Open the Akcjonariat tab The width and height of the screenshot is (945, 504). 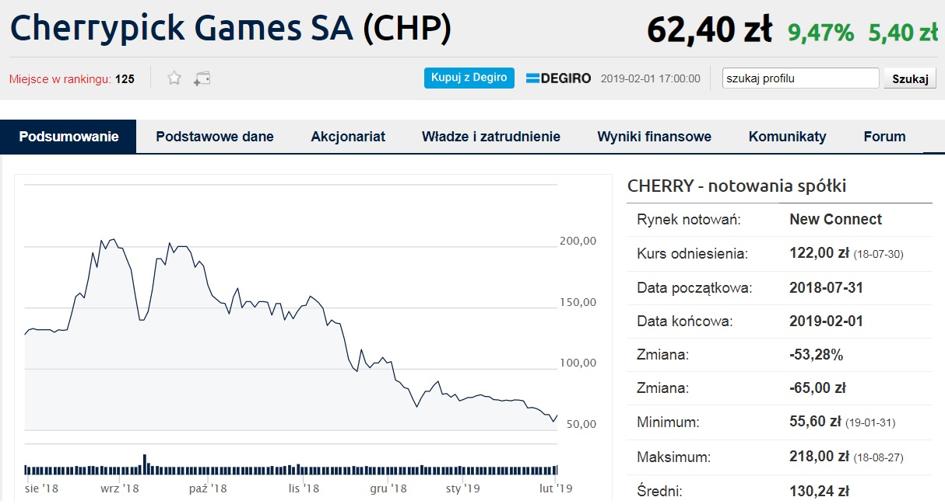click(348, 137)
